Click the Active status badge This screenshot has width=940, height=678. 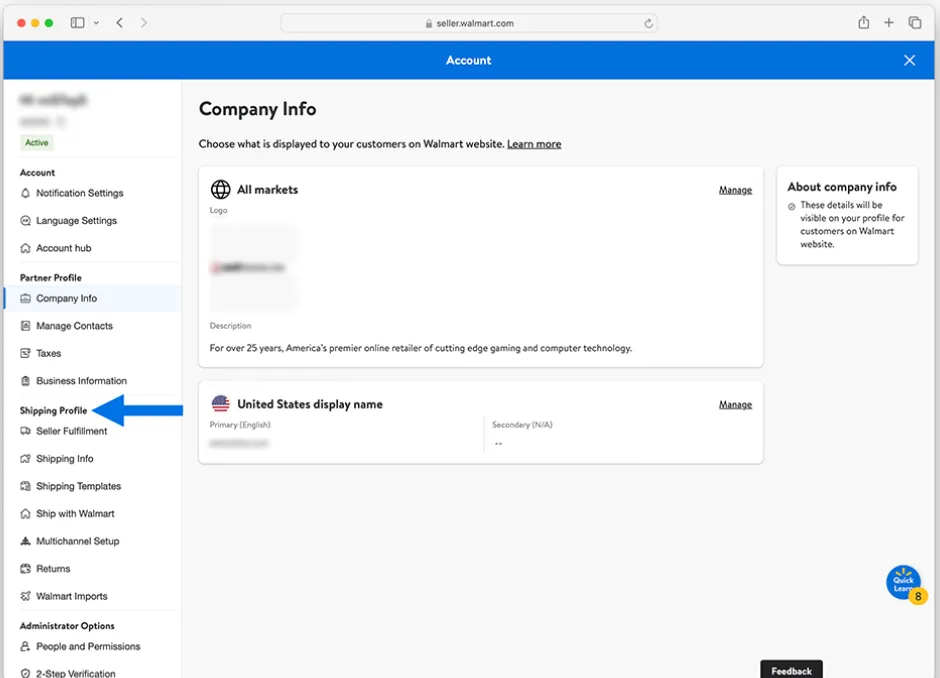(37, 143)
